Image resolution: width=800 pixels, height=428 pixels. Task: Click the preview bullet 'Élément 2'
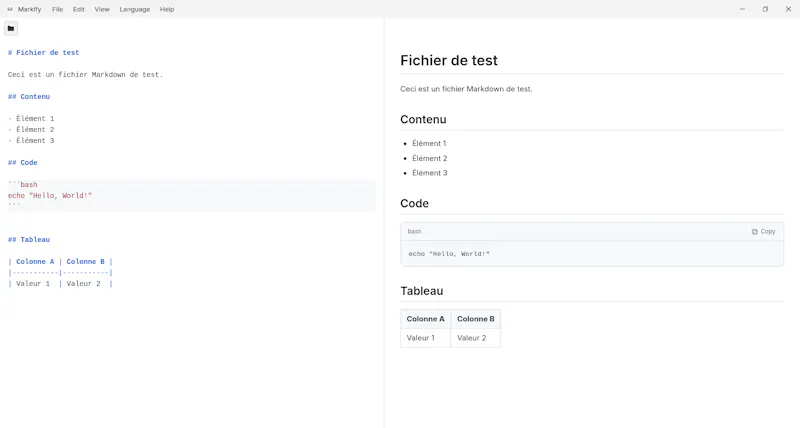click(430, 158)
